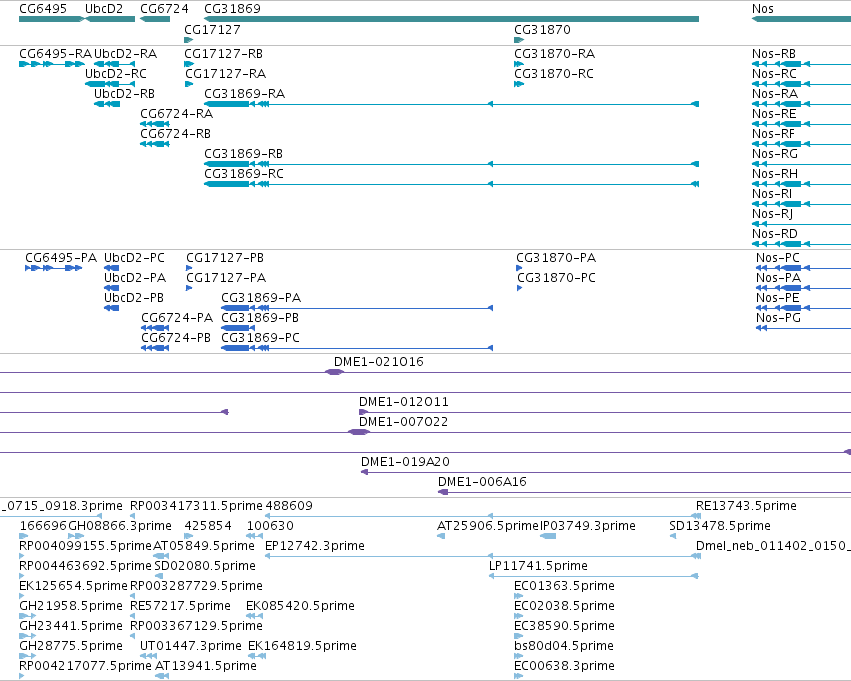The image size is (851, 681).
Task: Click BAC clone DME1-012O11
Action: (404, 402)
